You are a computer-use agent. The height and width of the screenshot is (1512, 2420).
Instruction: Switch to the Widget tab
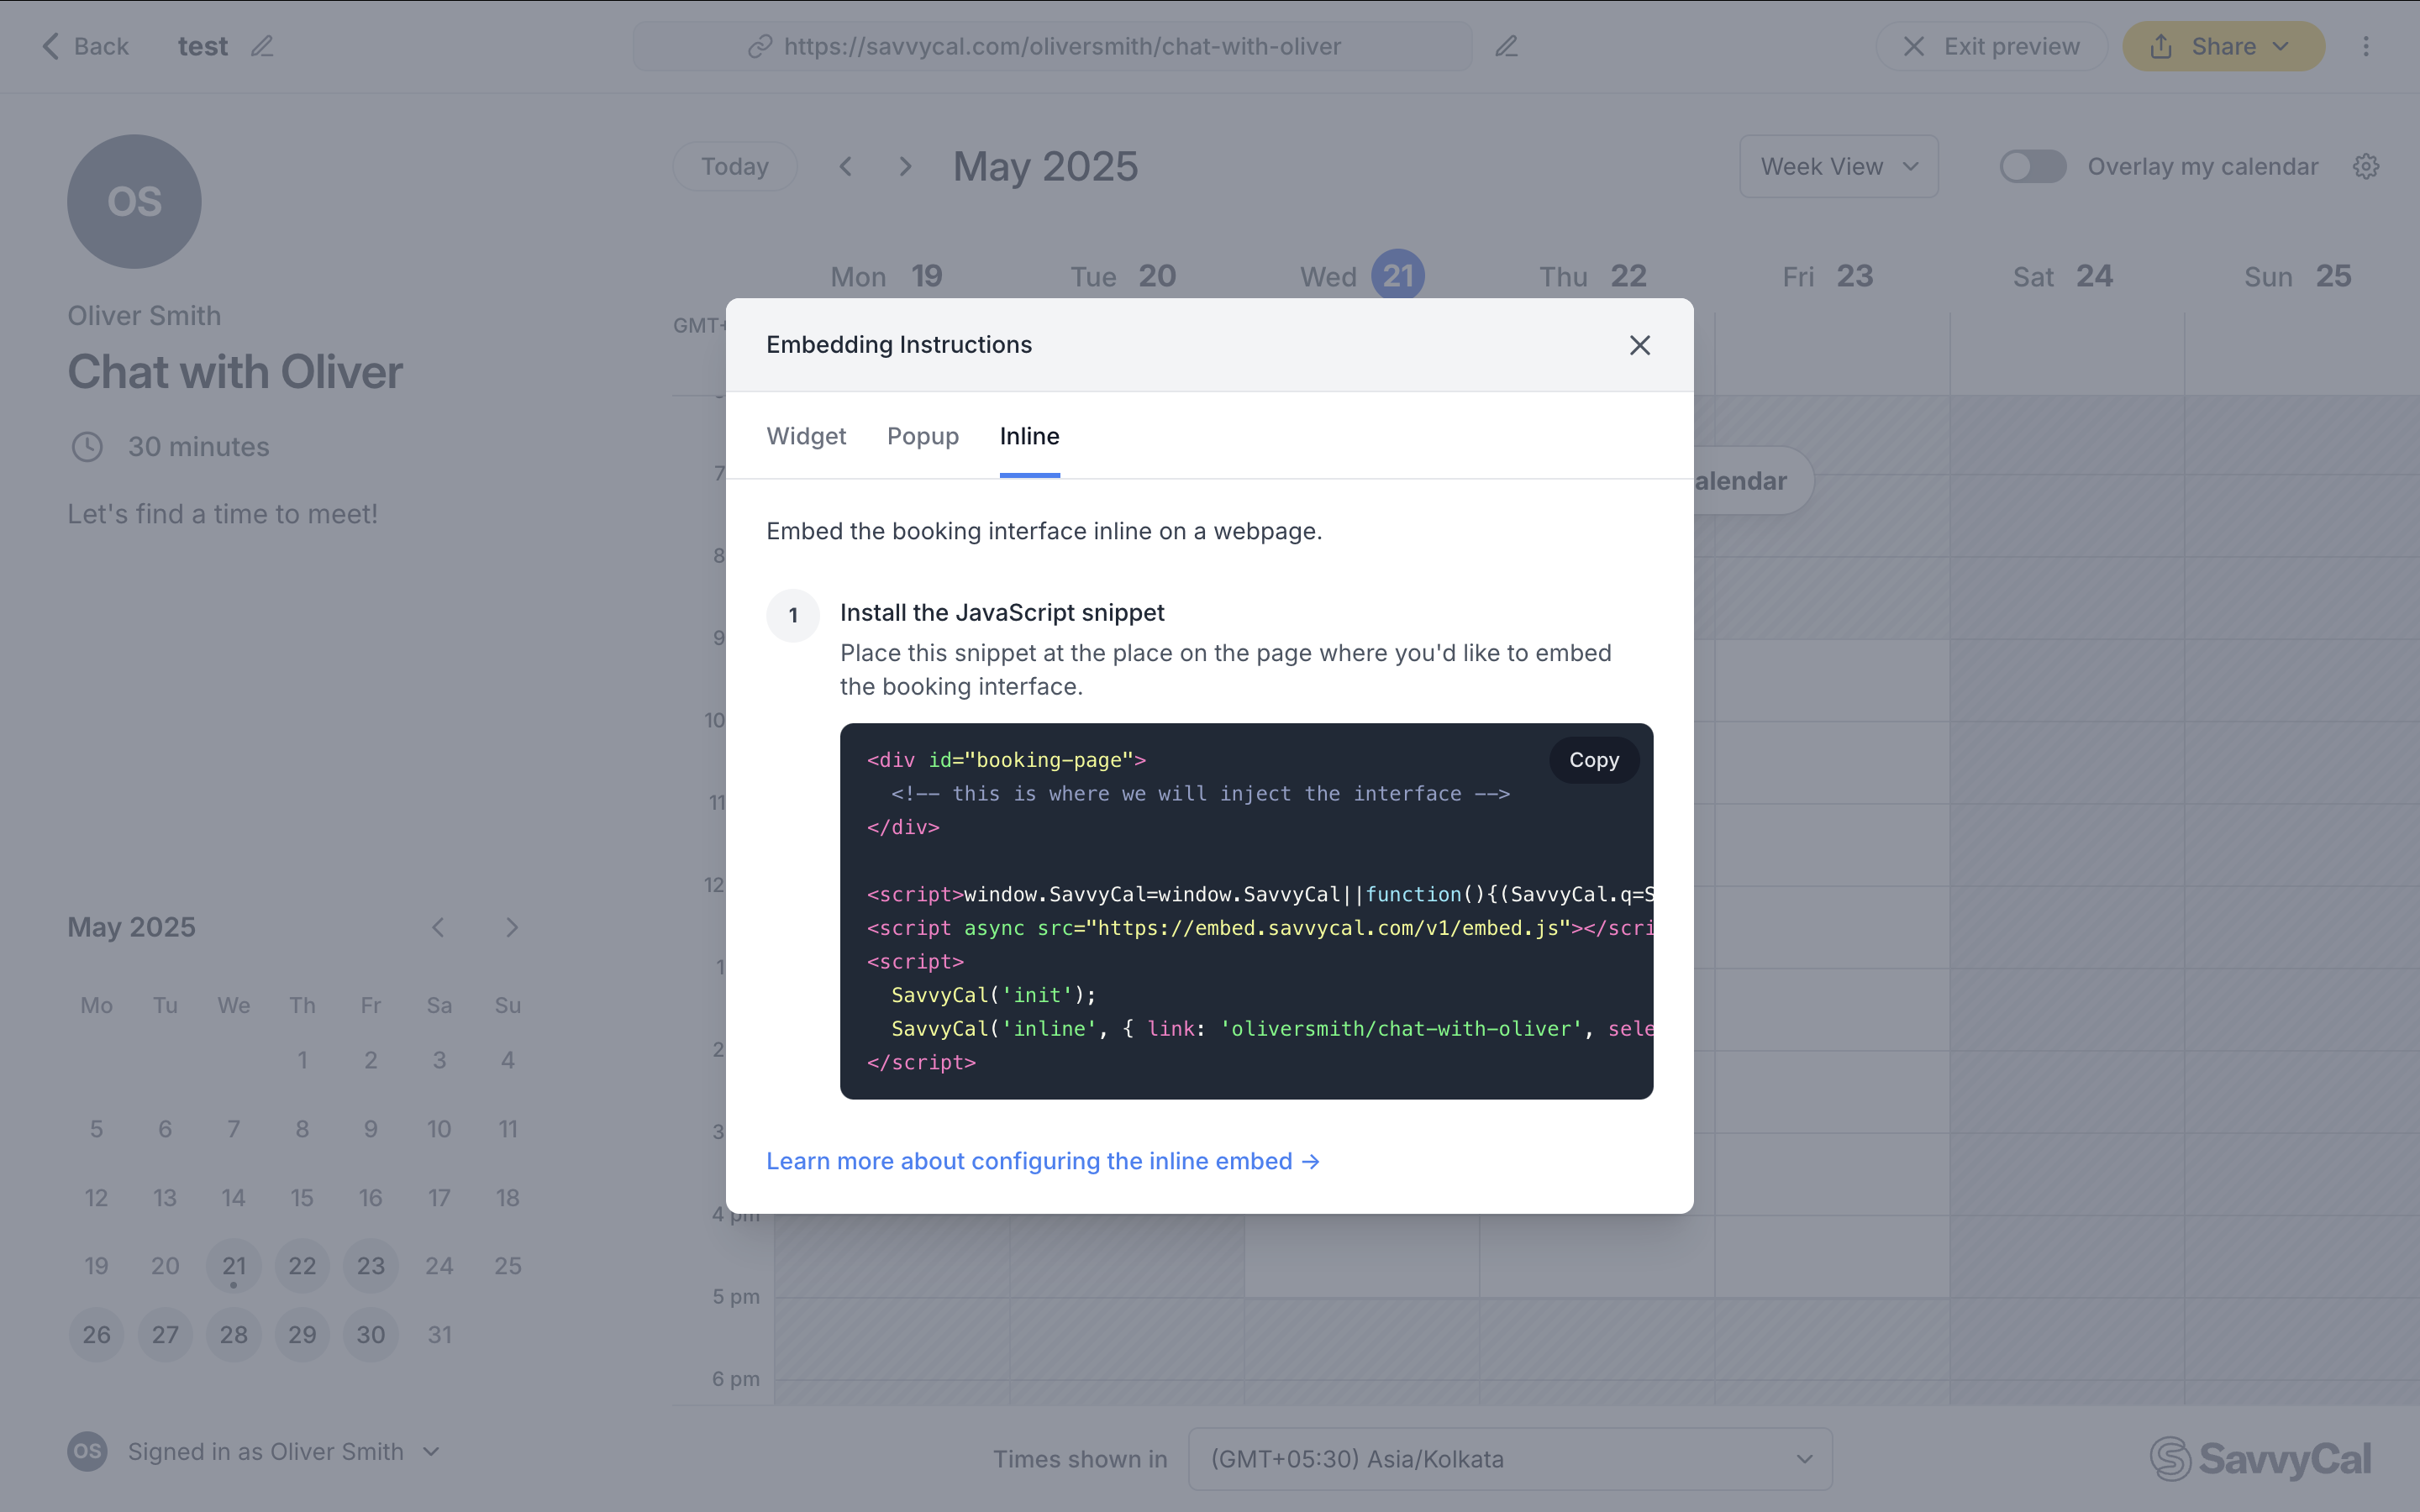coord(806,436)
